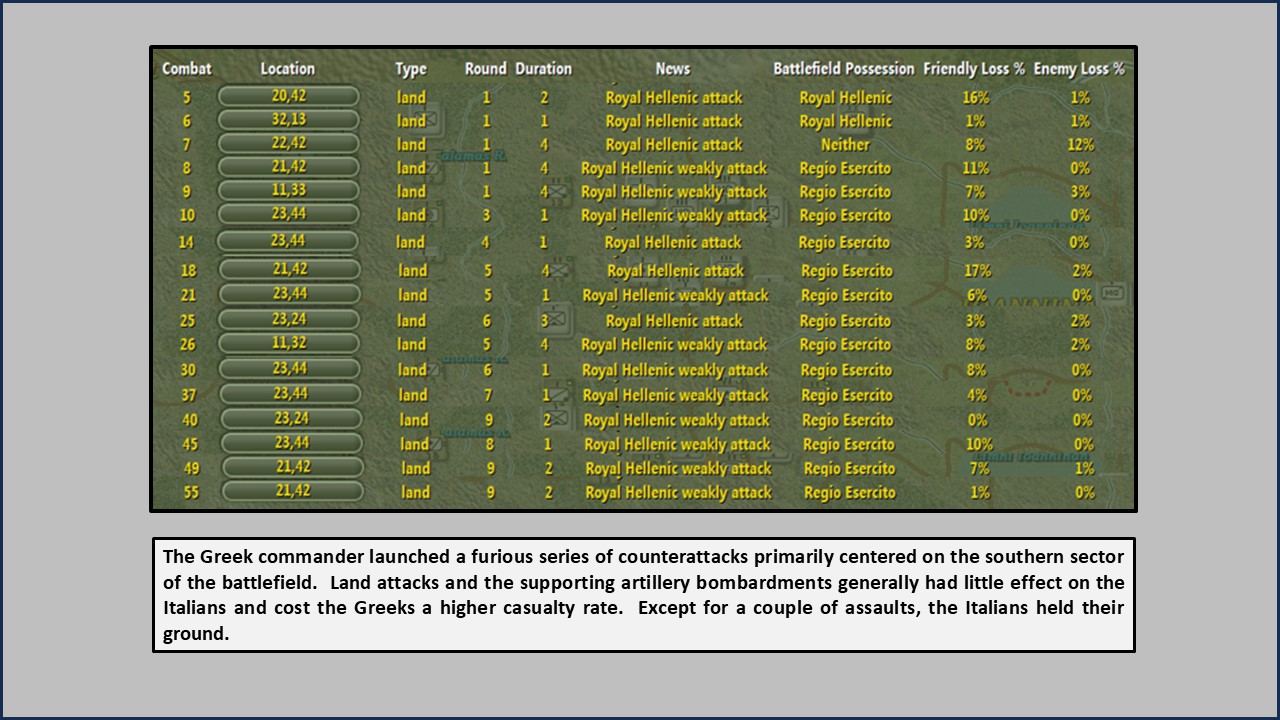Select the Royal Hellenic attack news entry for combat 14

(x=671, y=241)
